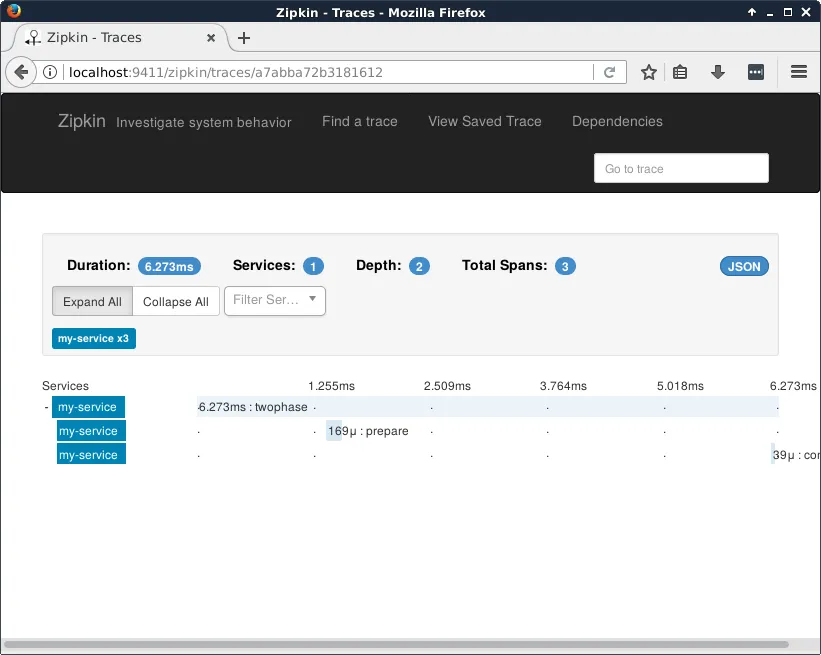Image resolution: width=821 pixels, height=655 pixels.
Task: Open downloads arrow icon
Action: tap(718, 72)
